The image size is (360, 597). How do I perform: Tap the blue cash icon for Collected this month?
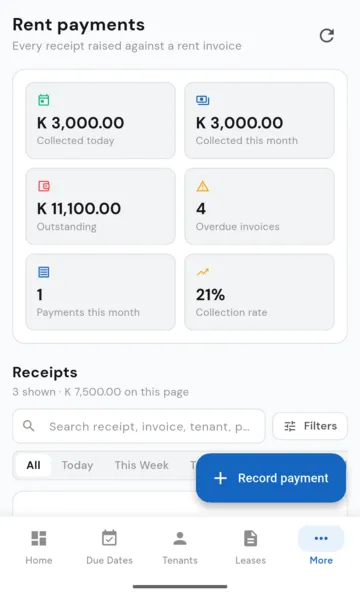(202, 100)
